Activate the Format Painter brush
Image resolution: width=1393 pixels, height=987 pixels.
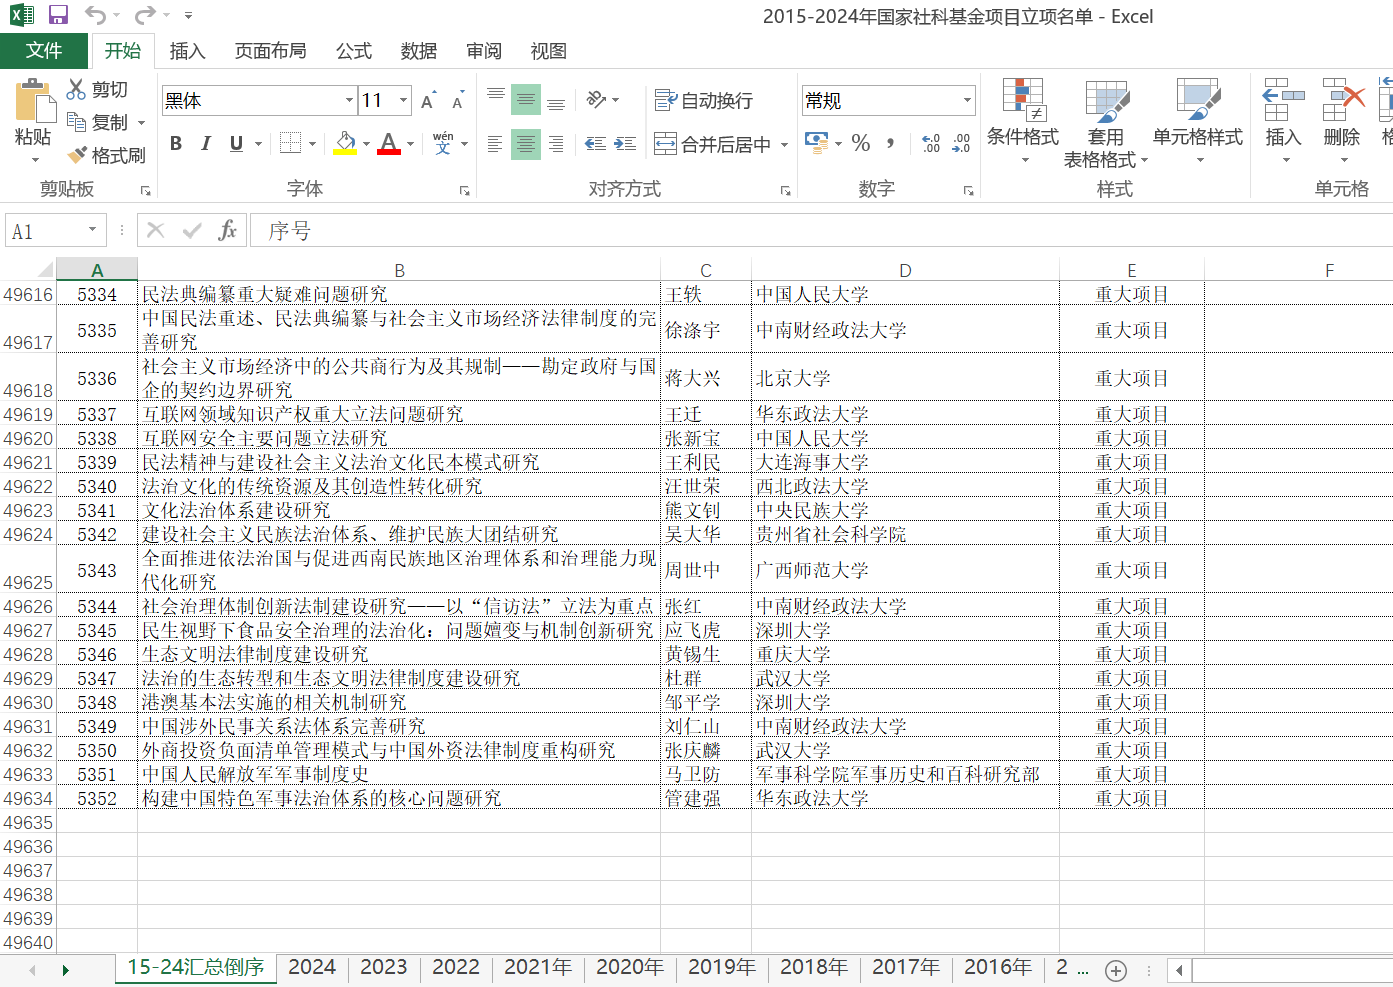tap(76, 155)
